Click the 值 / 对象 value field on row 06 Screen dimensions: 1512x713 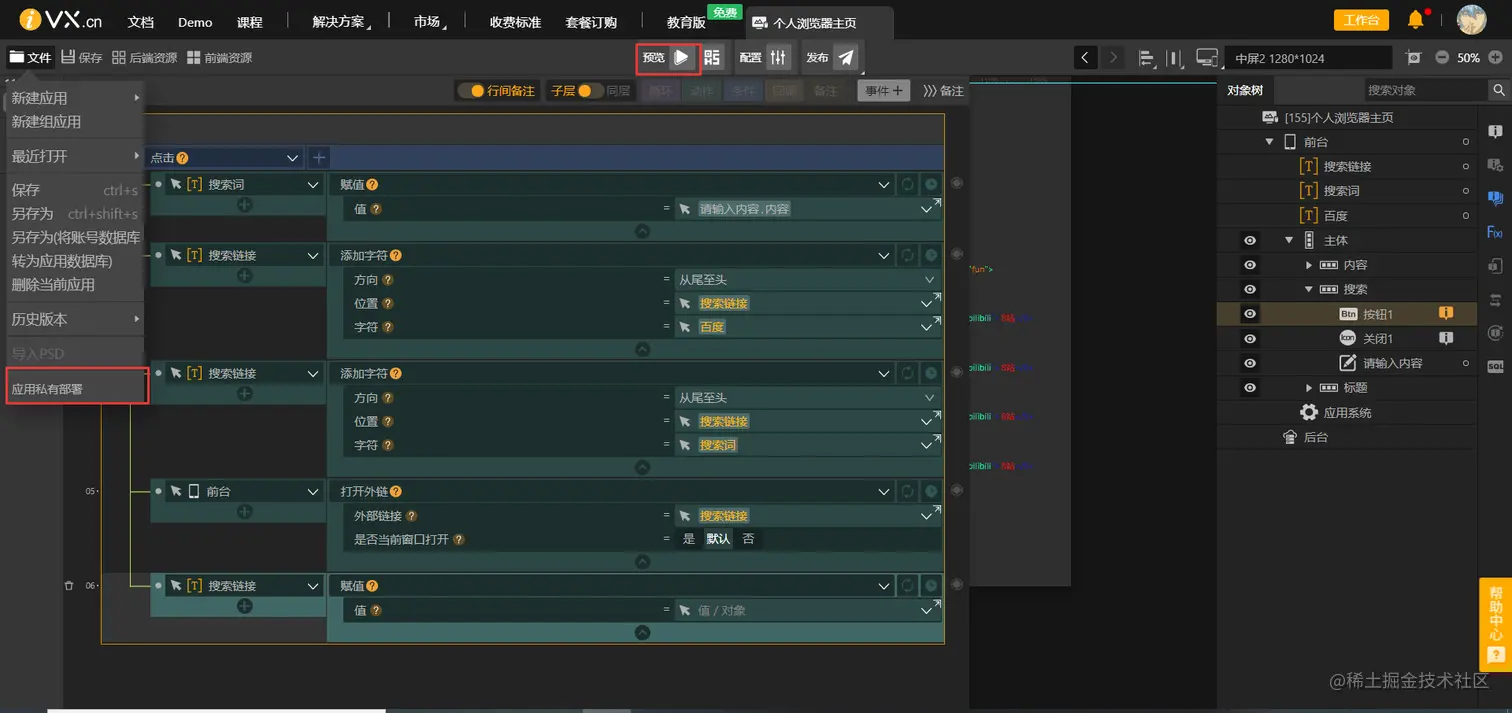point(807,610)
